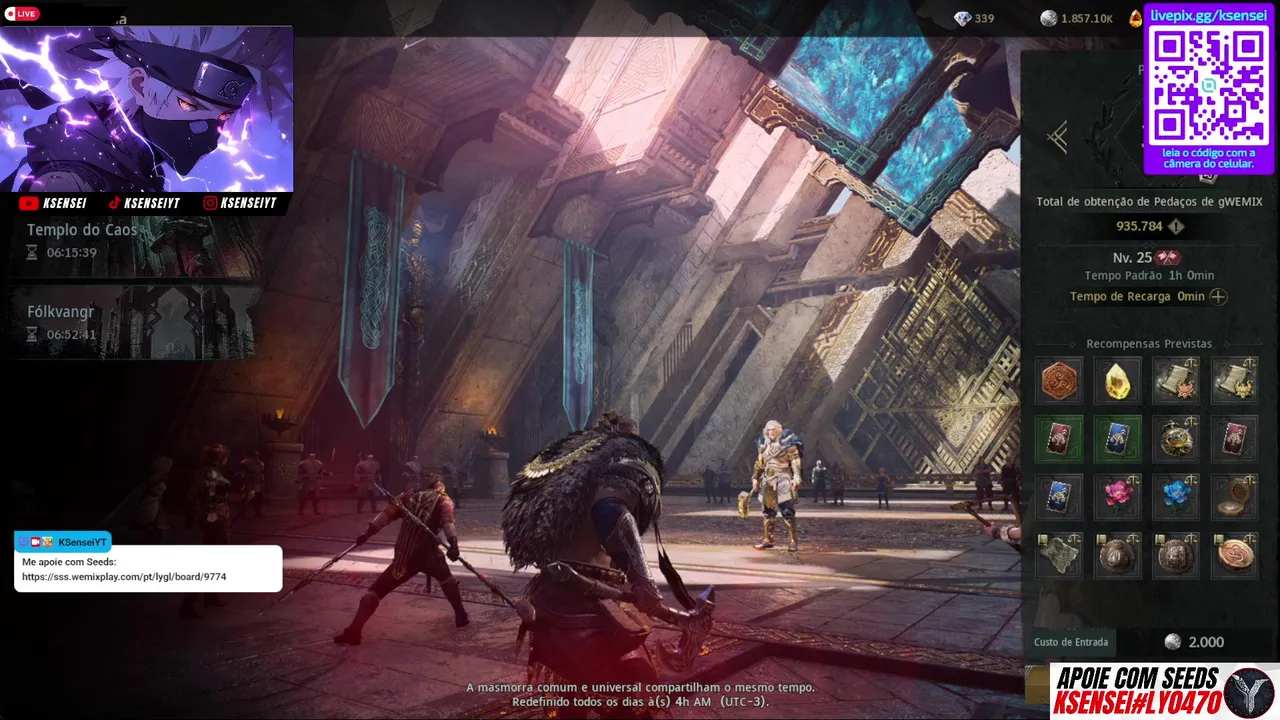Click the KSenseiYT chat username tag
Screen dimensions: 1280x720
tap(63, 542)
